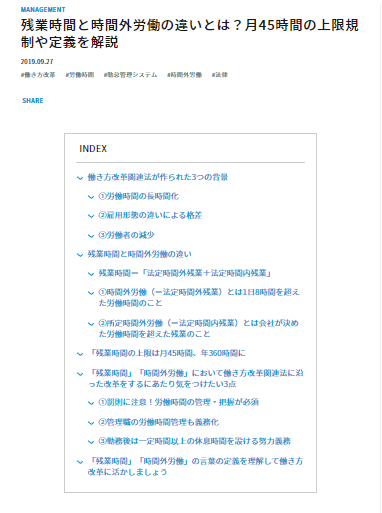The height and width of the screenshot is (513, 382).
Task: Open the #勤怠管理システム hashtag
Action: coord(130,75)
